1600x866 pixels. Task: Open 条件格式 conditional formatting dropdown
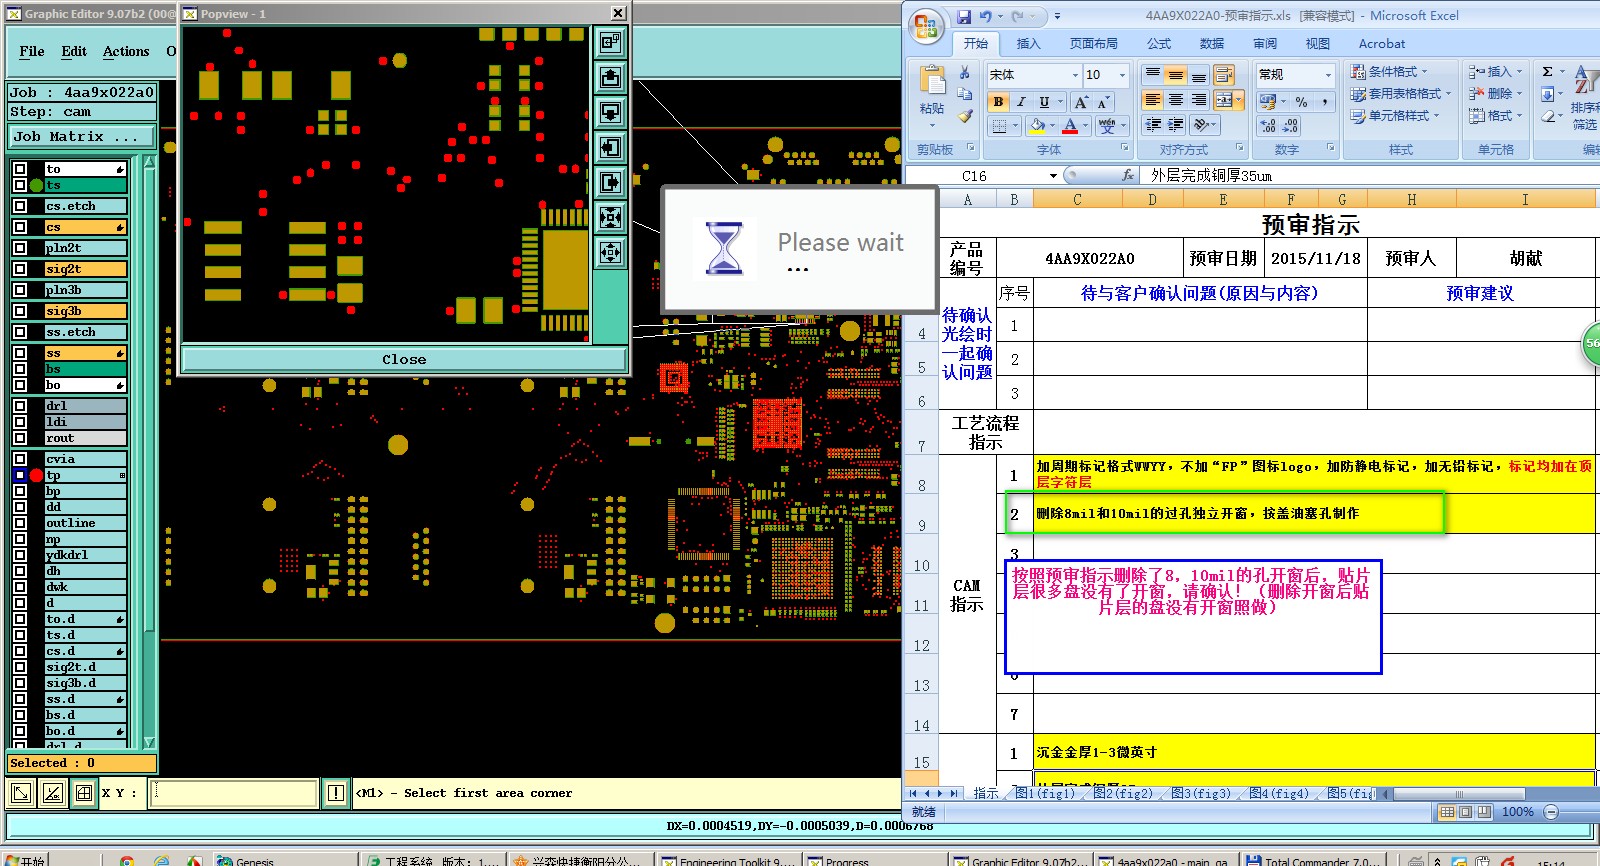[1388, 72]
